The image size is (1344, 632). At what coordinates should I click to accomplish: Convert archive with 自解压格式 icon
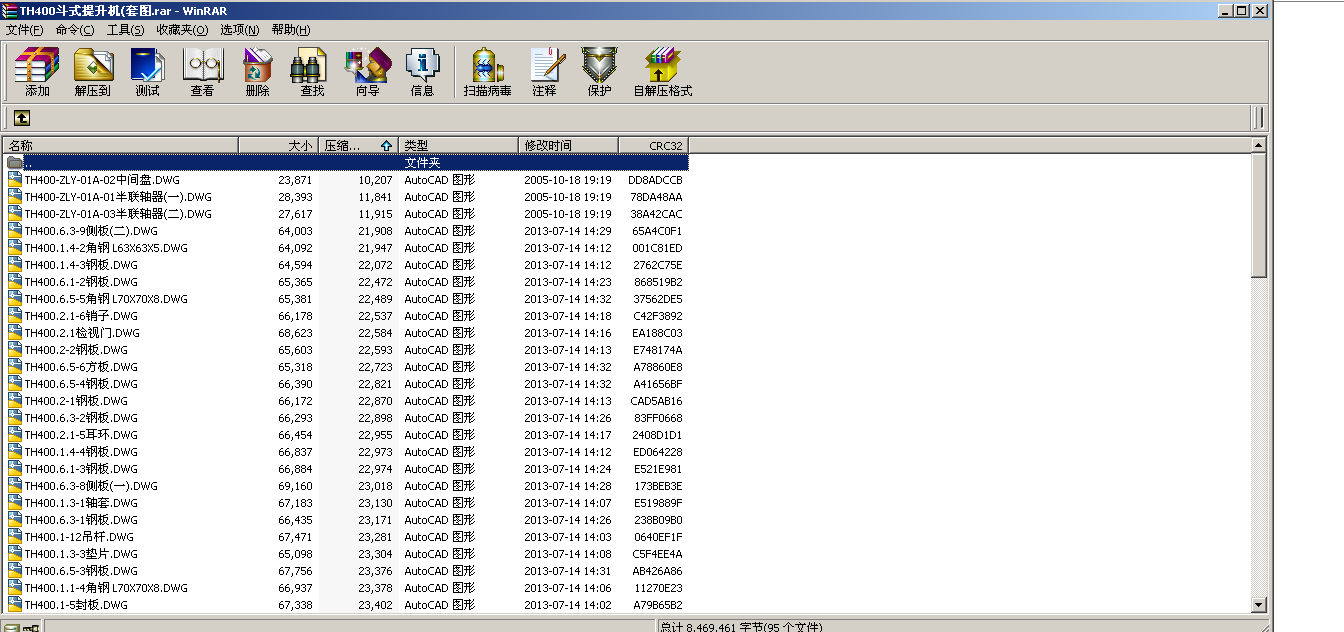[x=663, y=65]
